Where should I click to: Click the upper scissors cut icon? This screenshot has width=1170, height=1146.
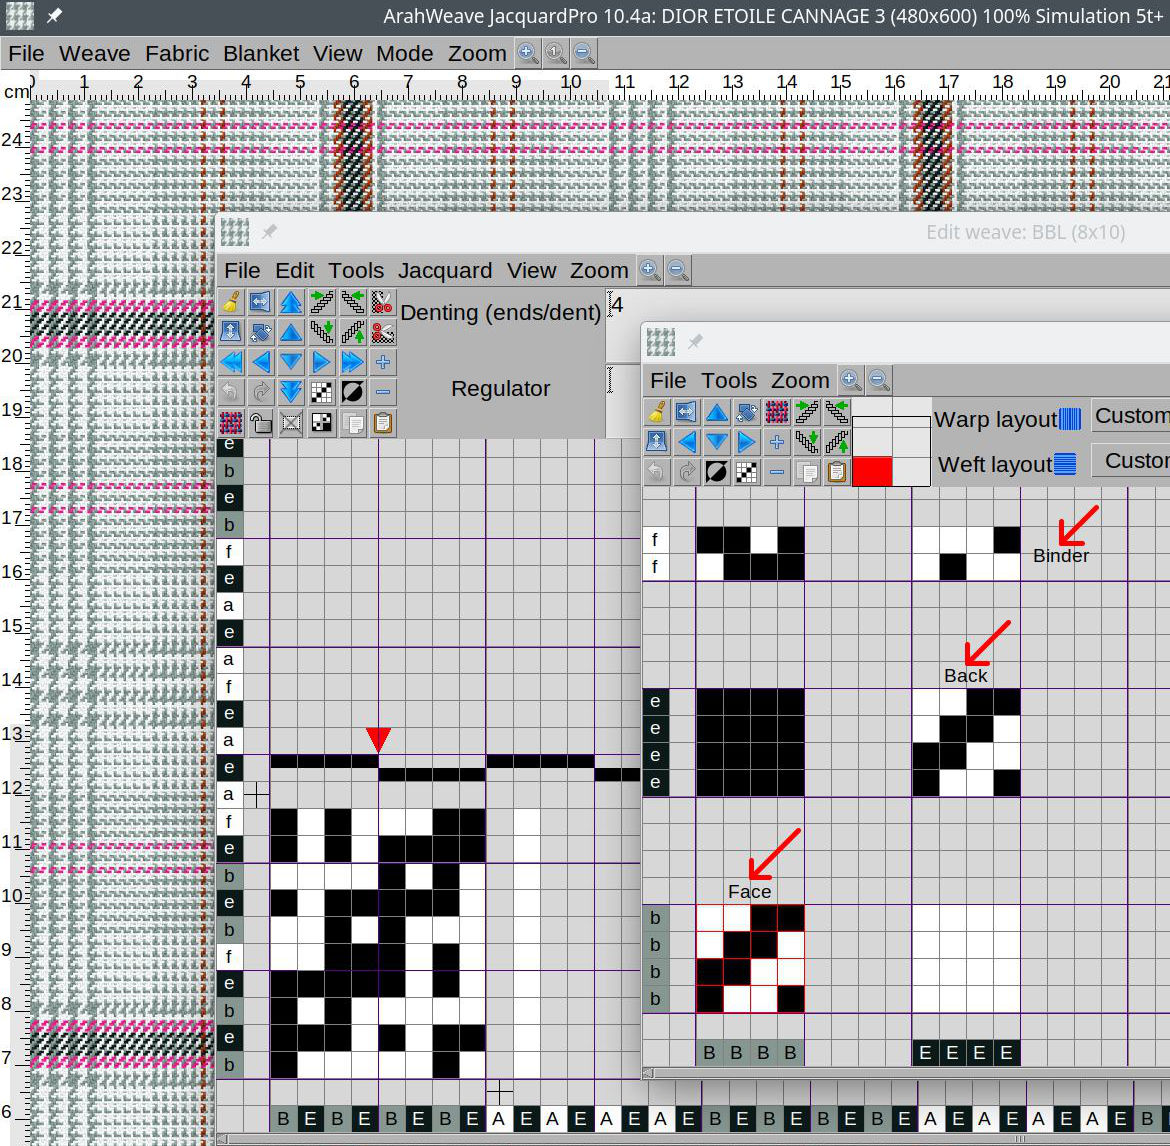(382, 302)
